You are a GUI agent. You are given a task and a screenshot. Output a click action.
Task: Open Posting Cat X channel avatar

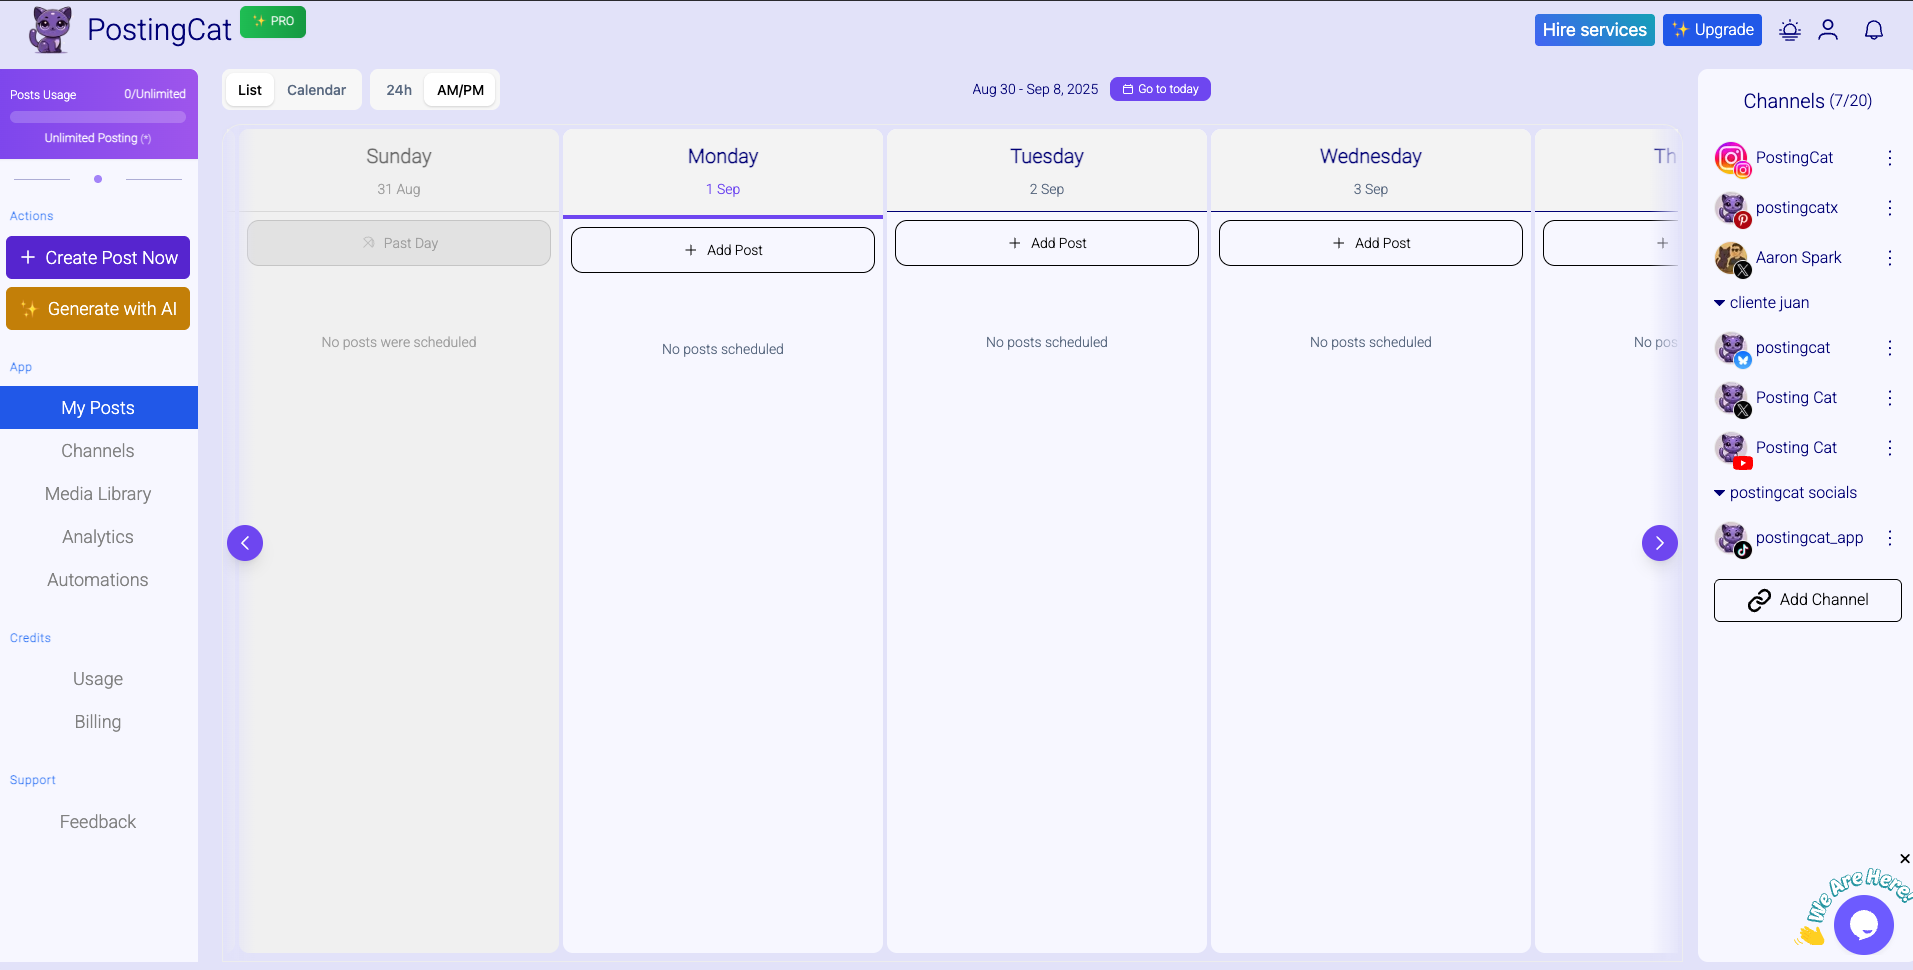1732,398
